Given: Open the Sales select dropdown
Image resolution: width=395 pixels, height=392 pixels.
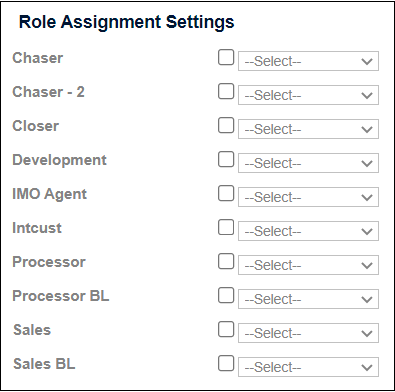Looking at the screenshot, I should tap(308, 333).
